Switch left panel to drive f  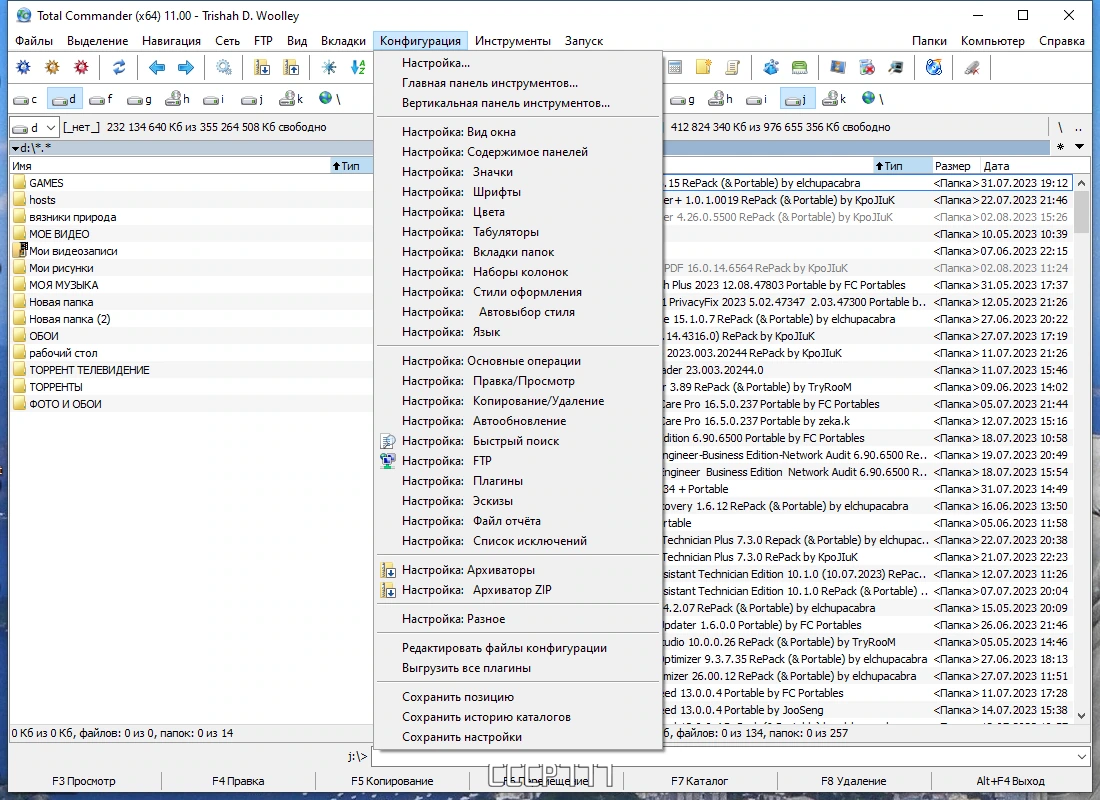(x=102, y=99)
